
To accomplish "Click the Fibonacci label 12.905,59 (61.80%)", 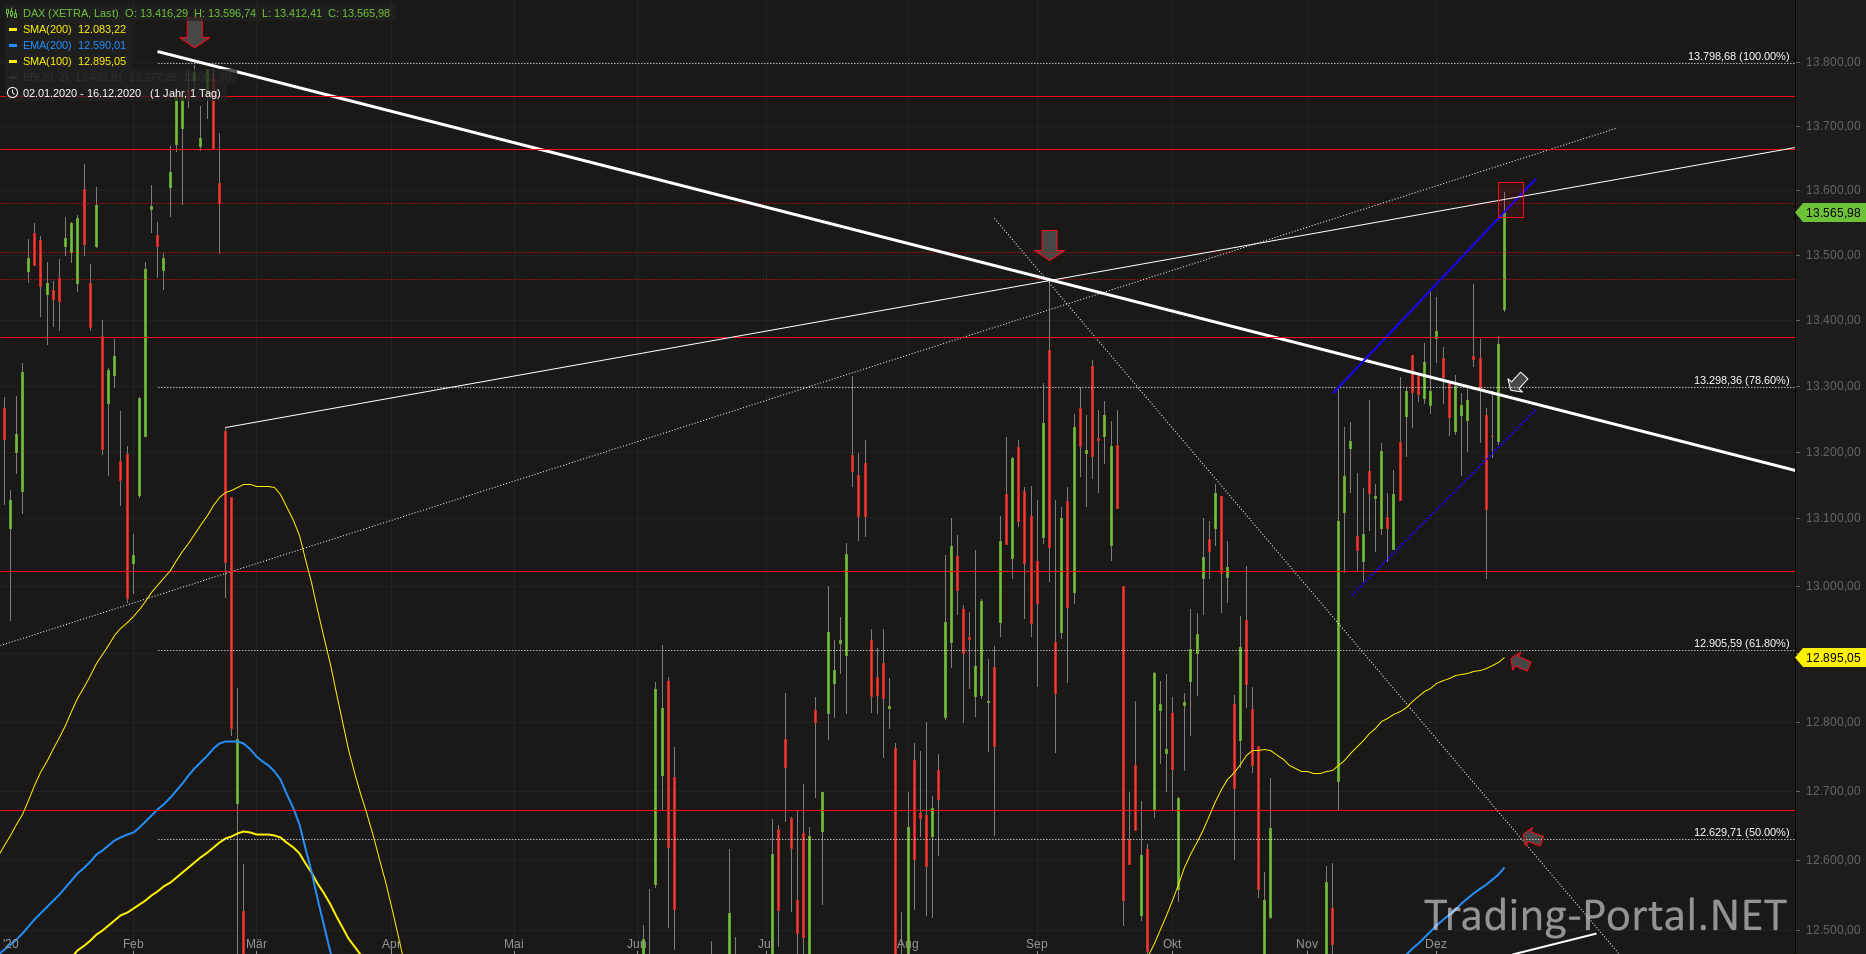I will (1742, 643).
